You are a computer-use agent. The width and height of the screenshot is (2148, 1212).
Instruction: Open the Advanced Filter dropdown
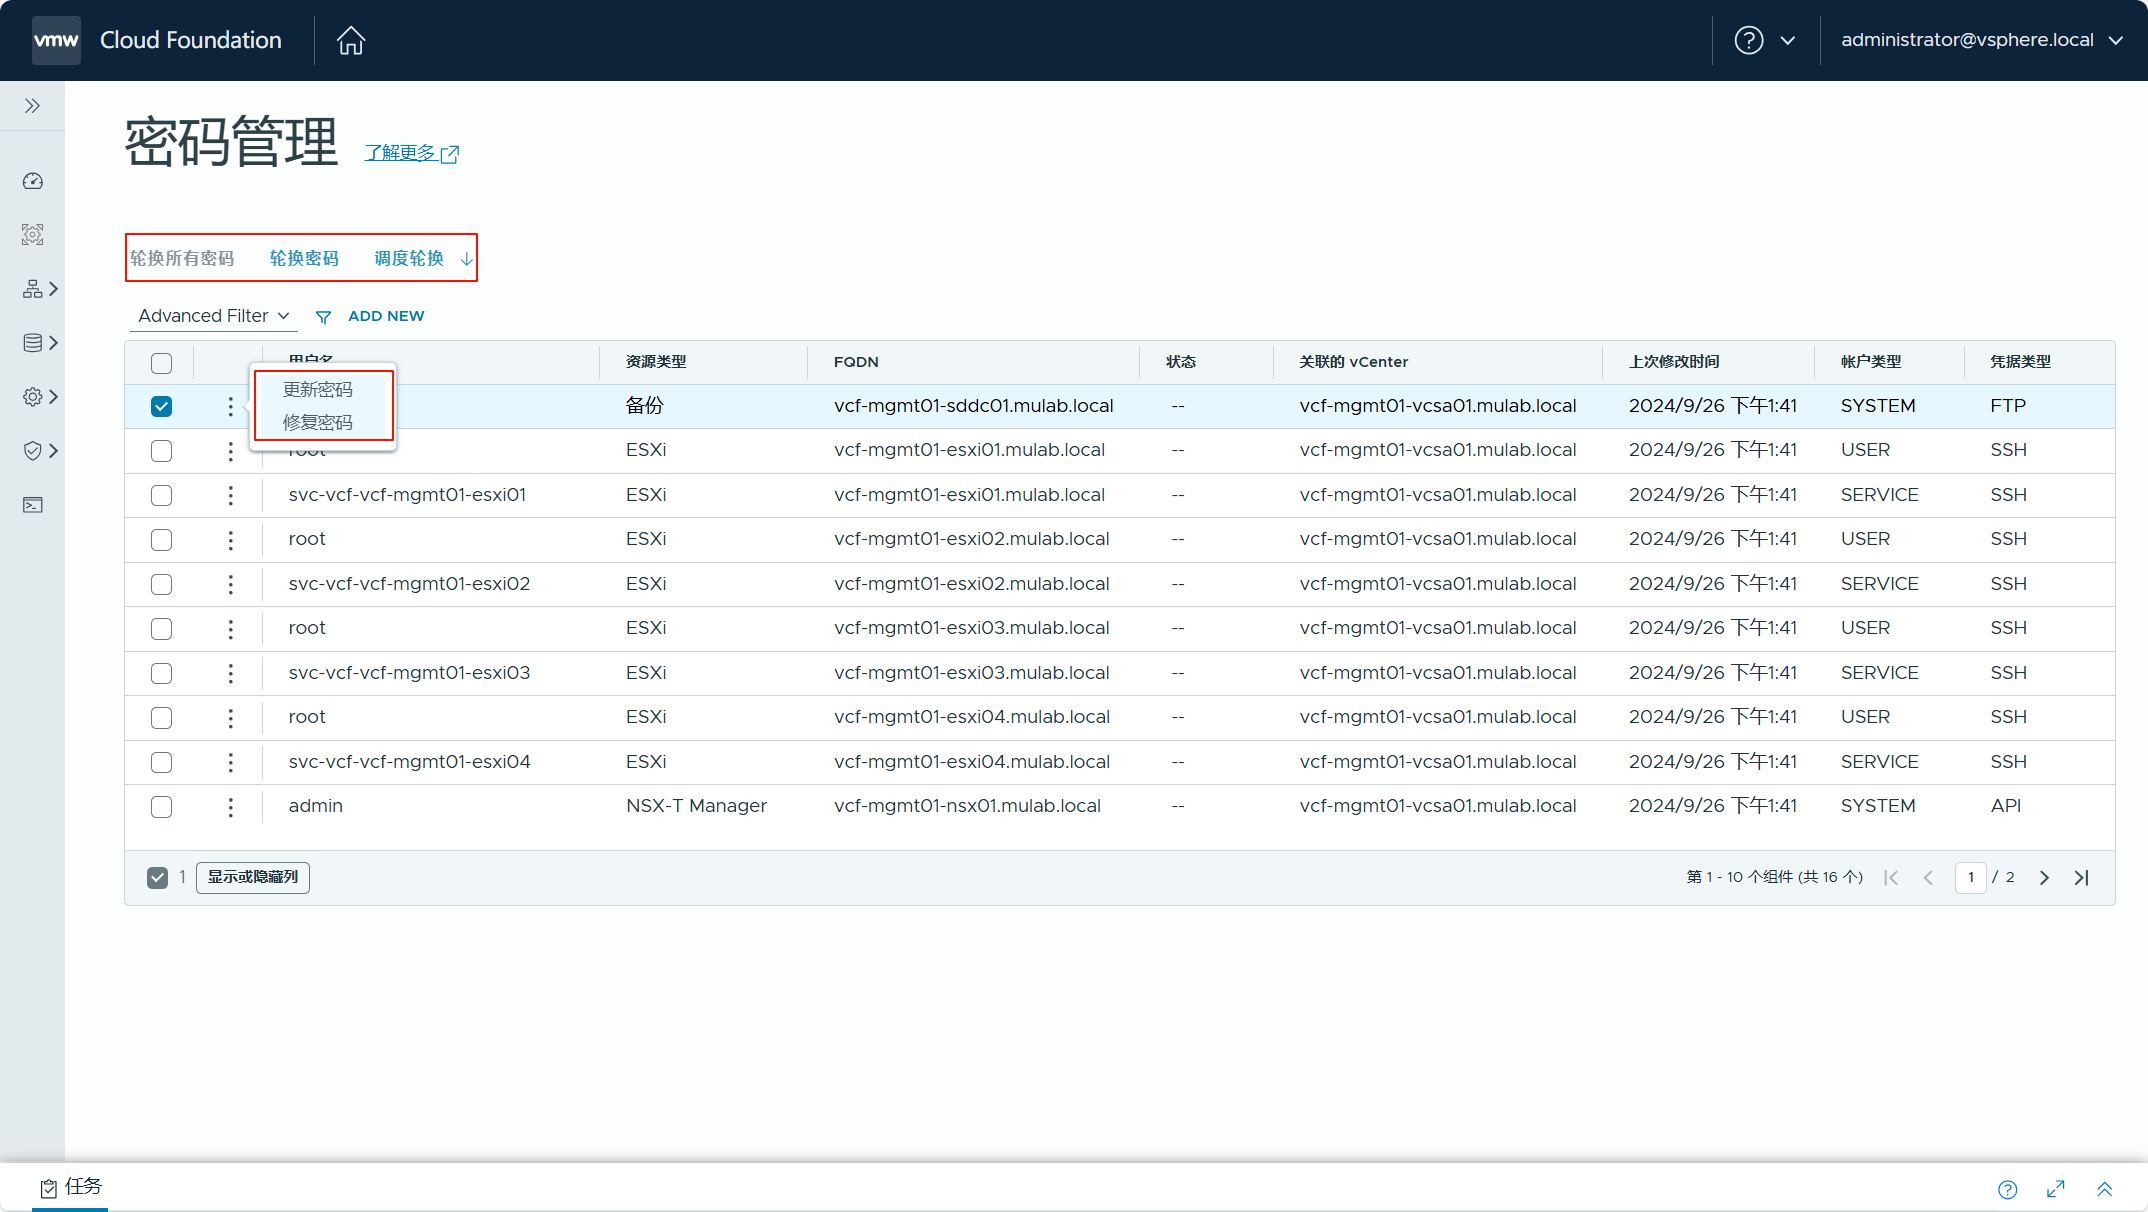click(214, 316)
